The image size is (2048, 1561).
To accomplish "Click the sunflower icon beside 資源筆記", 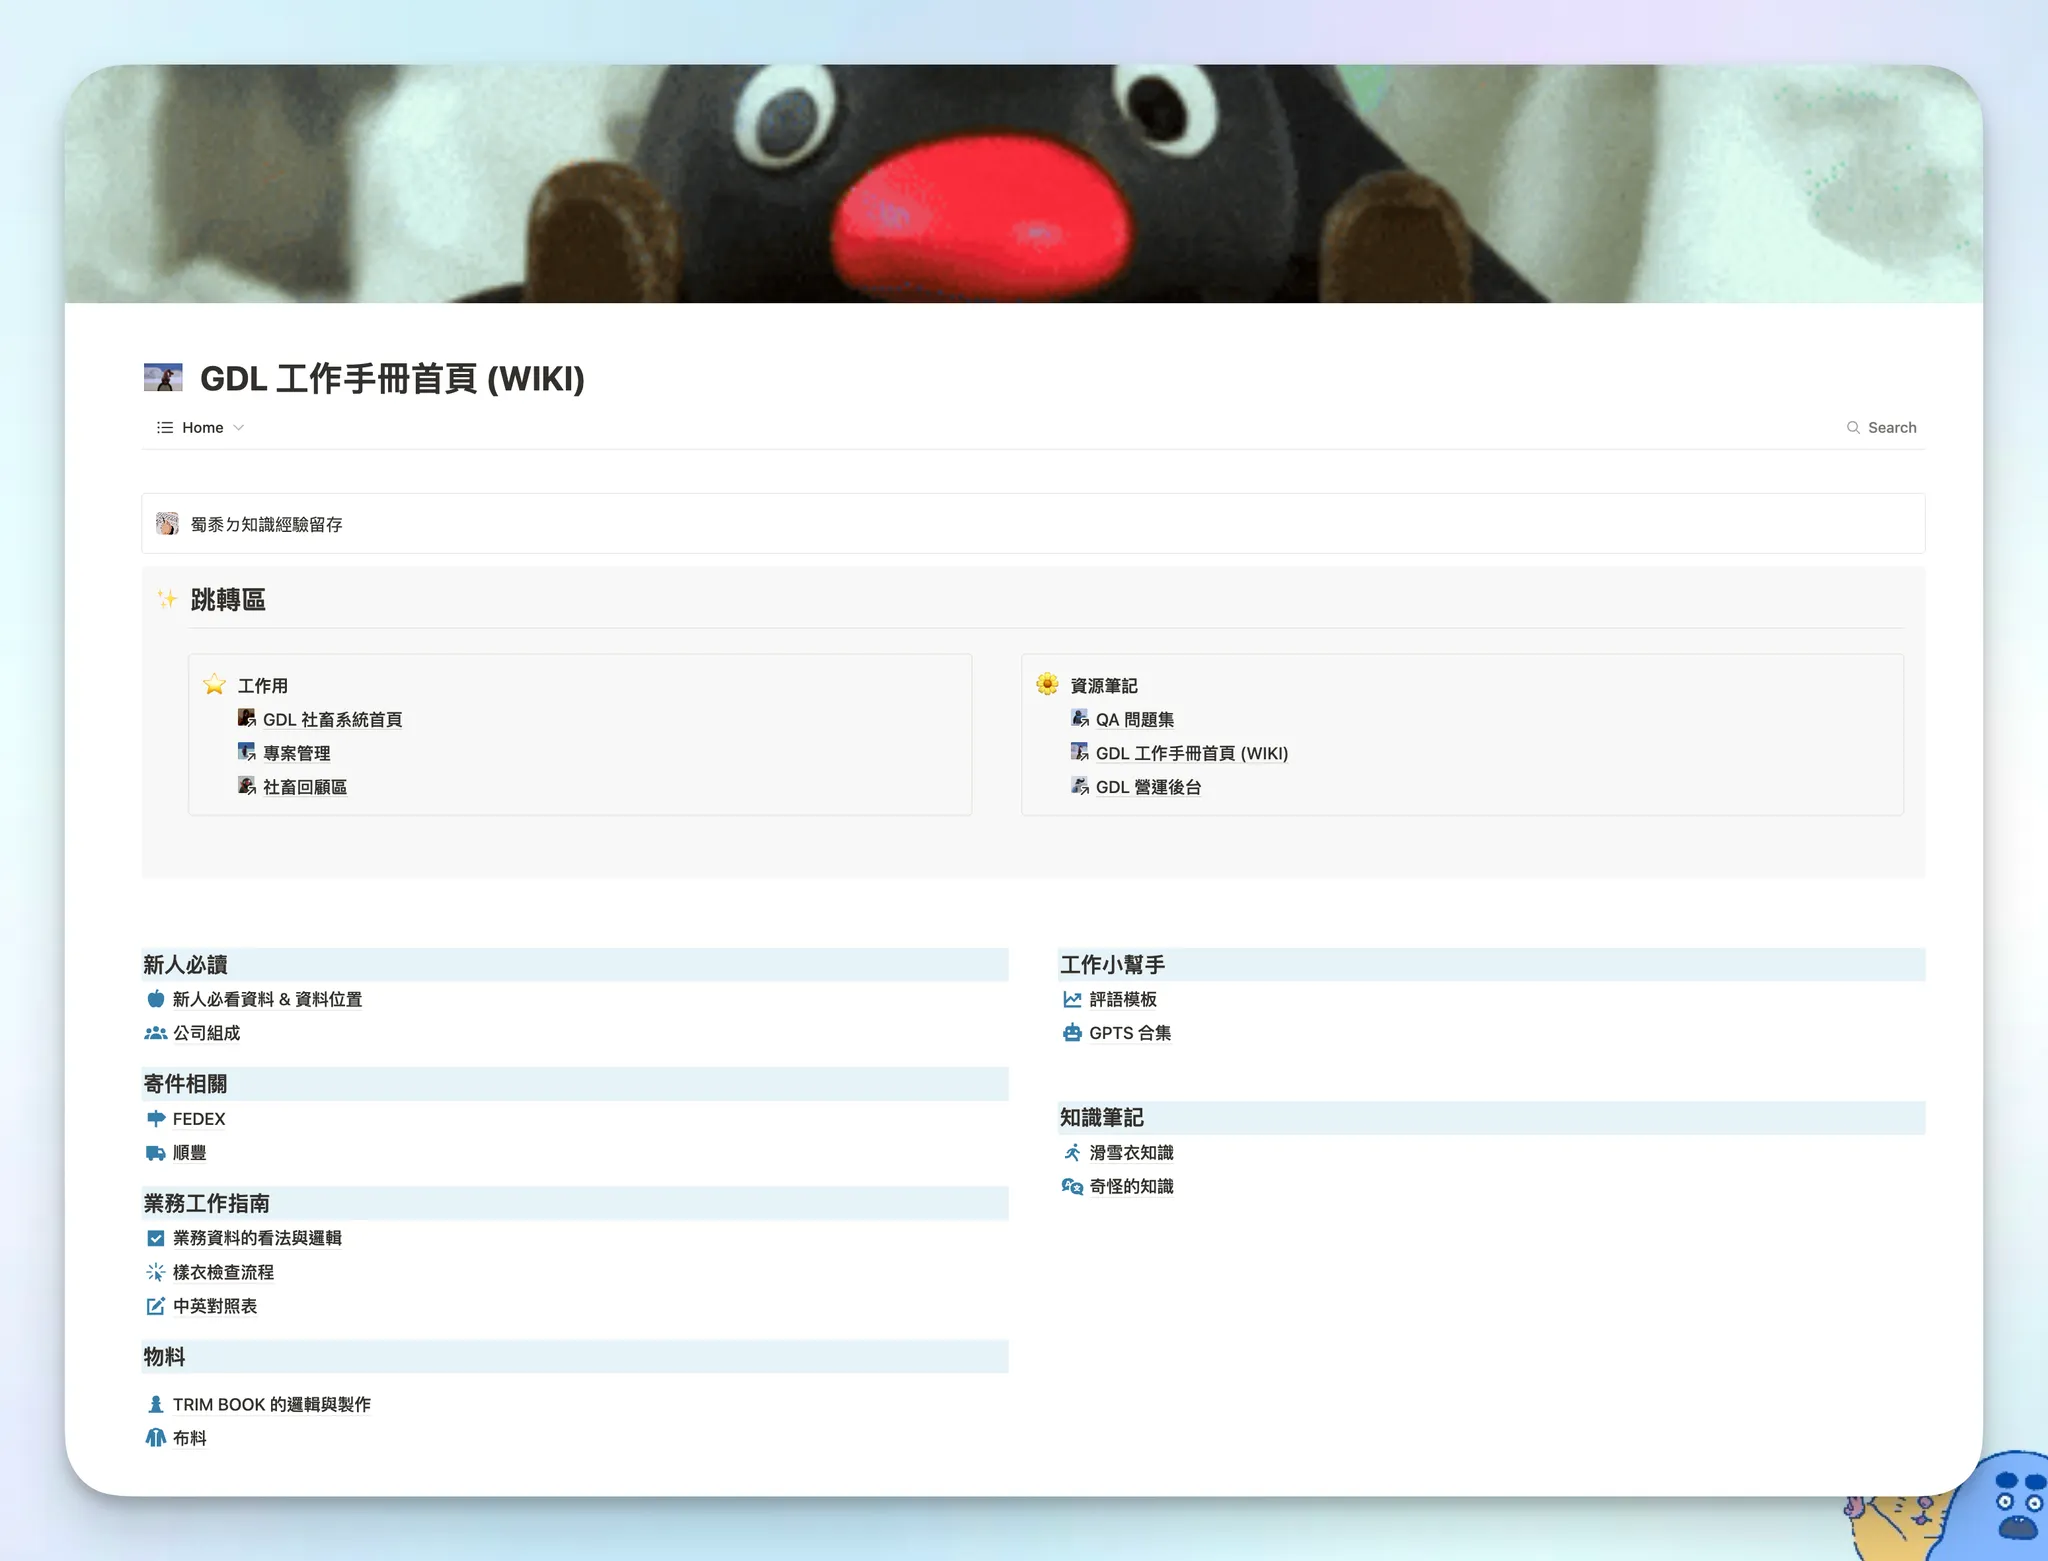I will (1047, 685).
